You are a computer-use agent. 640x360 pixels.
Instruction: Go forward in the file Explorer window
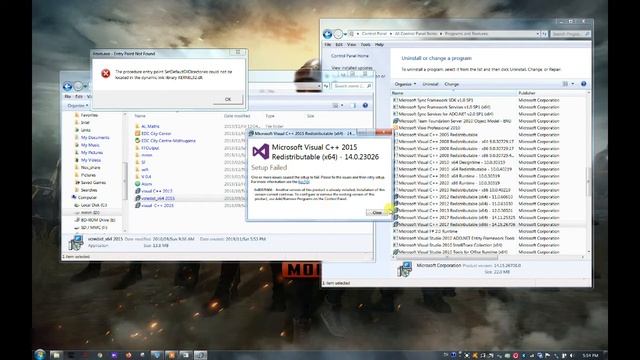click(x=78, y=86)
